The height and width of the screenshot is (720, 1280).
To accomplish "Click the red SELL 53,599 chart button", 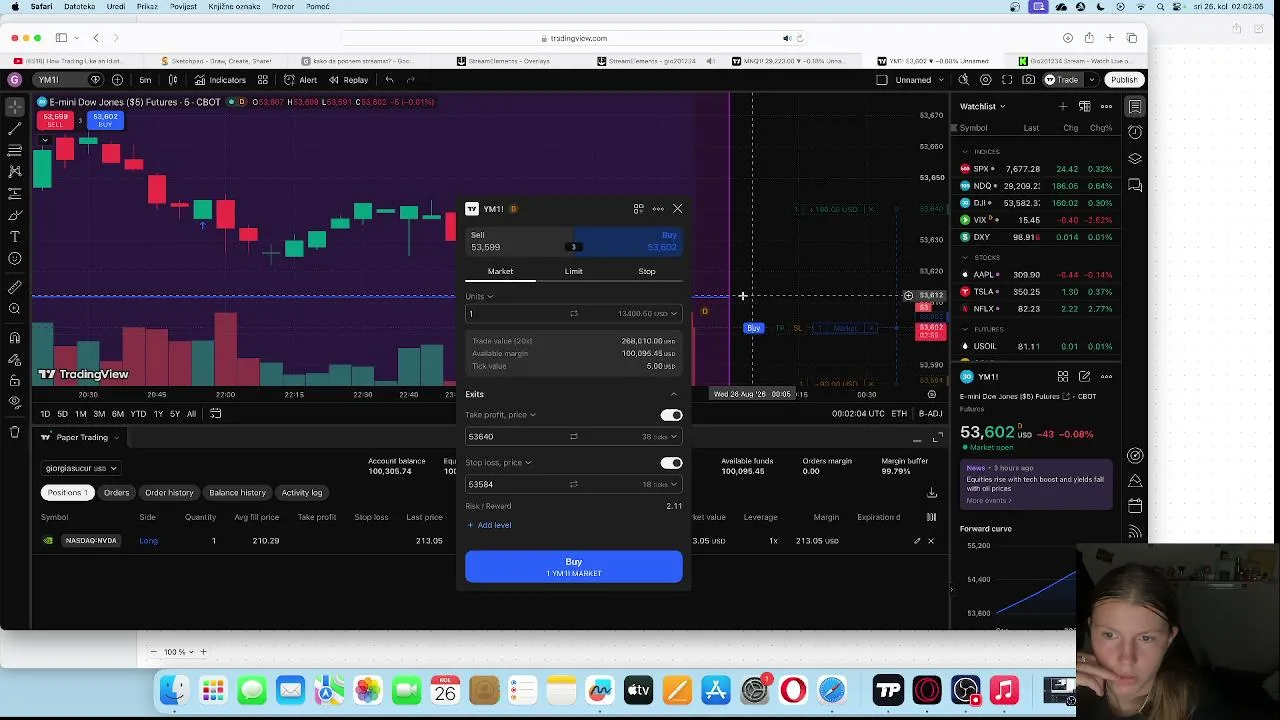I will (x=55, y=120).
